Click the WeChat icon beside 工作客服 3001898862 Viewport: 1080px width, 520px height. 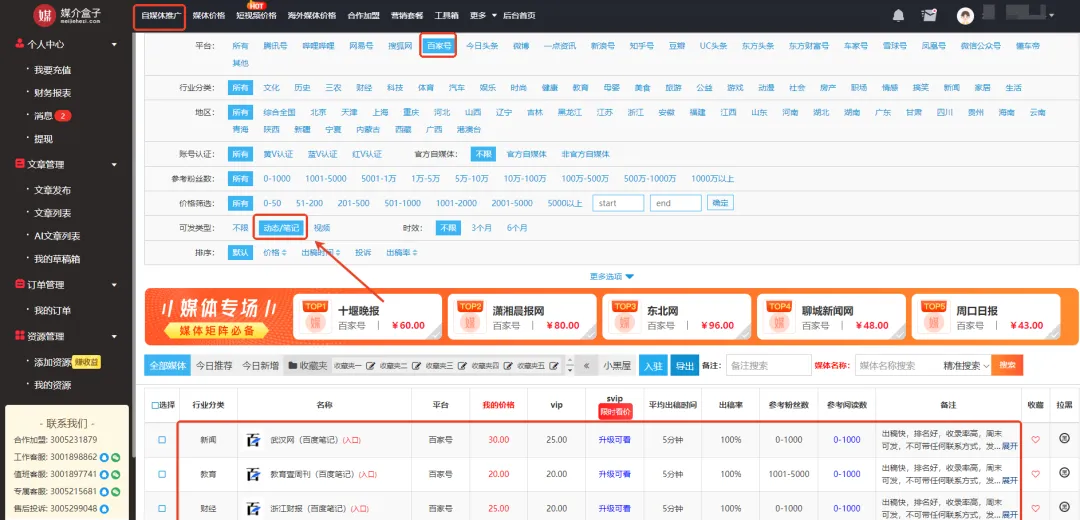(116, 457)
